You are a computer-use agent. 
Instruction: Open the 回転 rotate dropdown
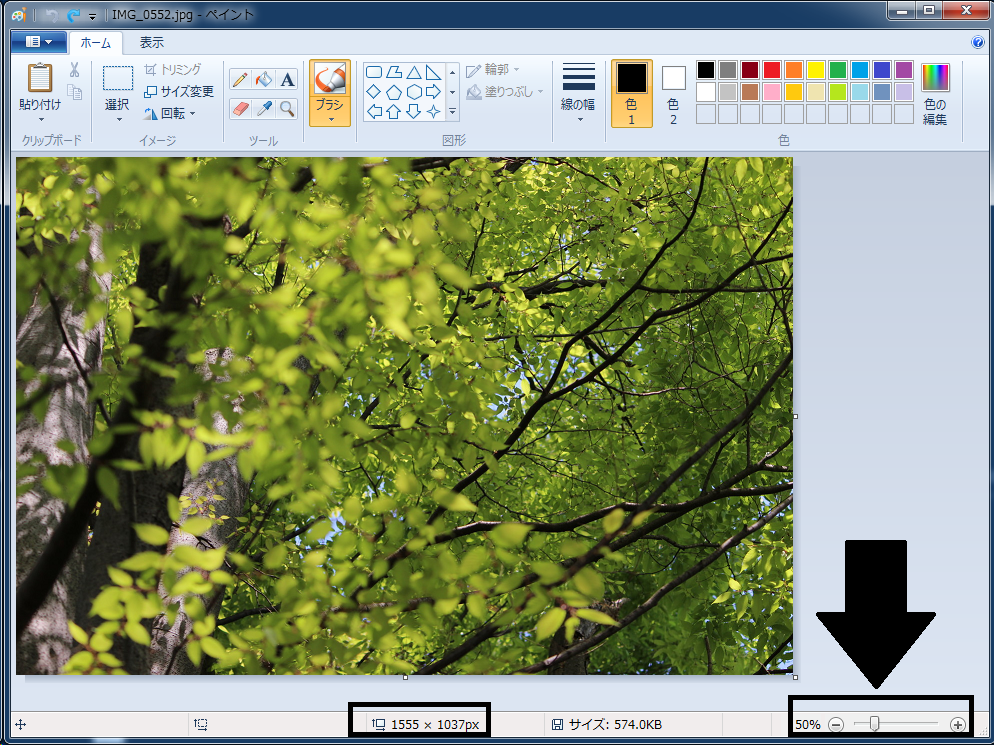point(170,113)
